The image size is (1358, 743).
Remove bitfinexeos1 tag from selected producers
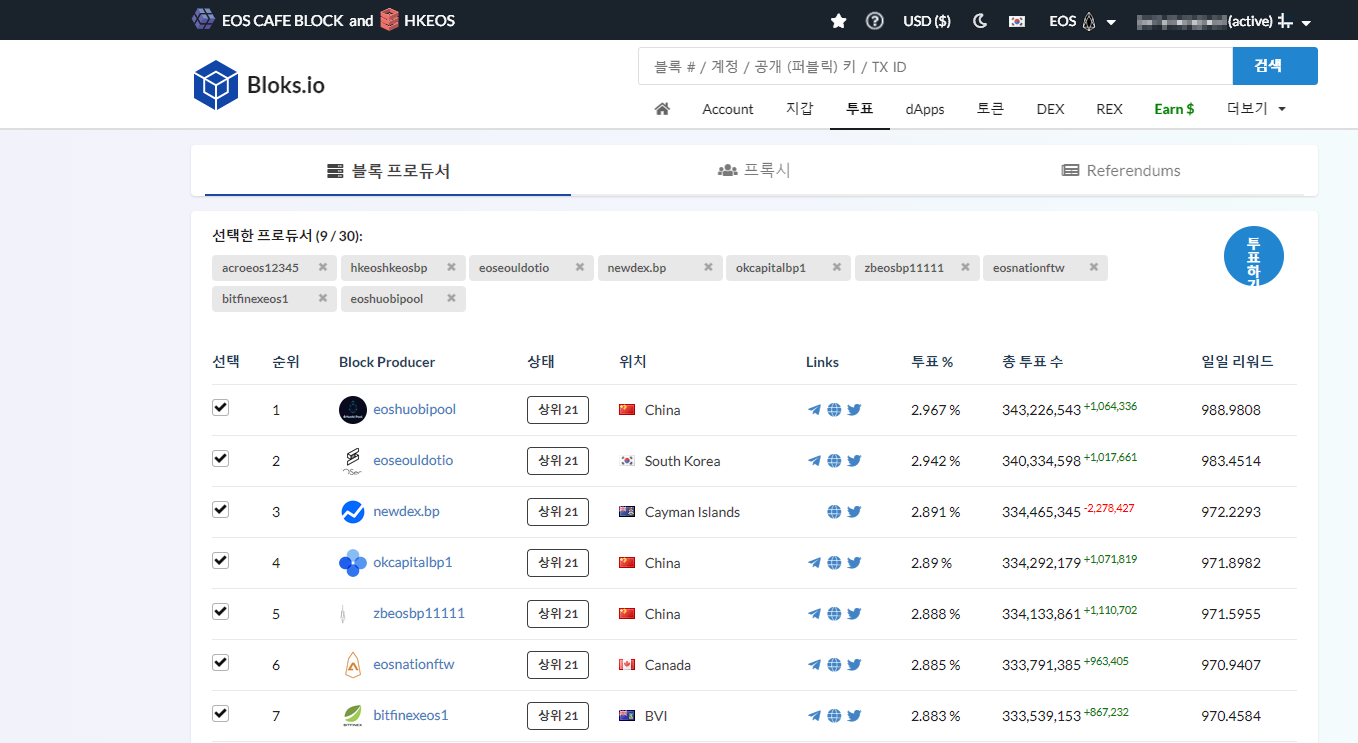coord(323,298)
